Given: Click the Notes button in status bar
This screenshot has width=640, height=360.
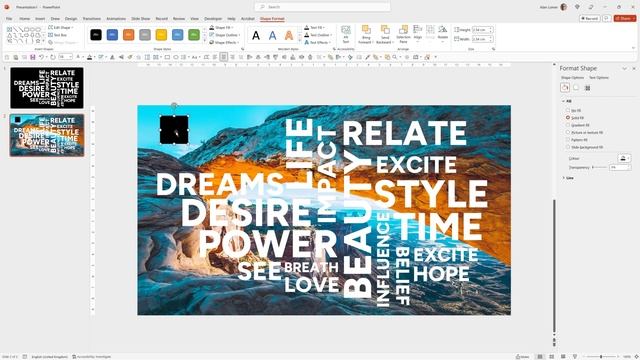Looking at the screenshot, I should [x=523, y=356].
